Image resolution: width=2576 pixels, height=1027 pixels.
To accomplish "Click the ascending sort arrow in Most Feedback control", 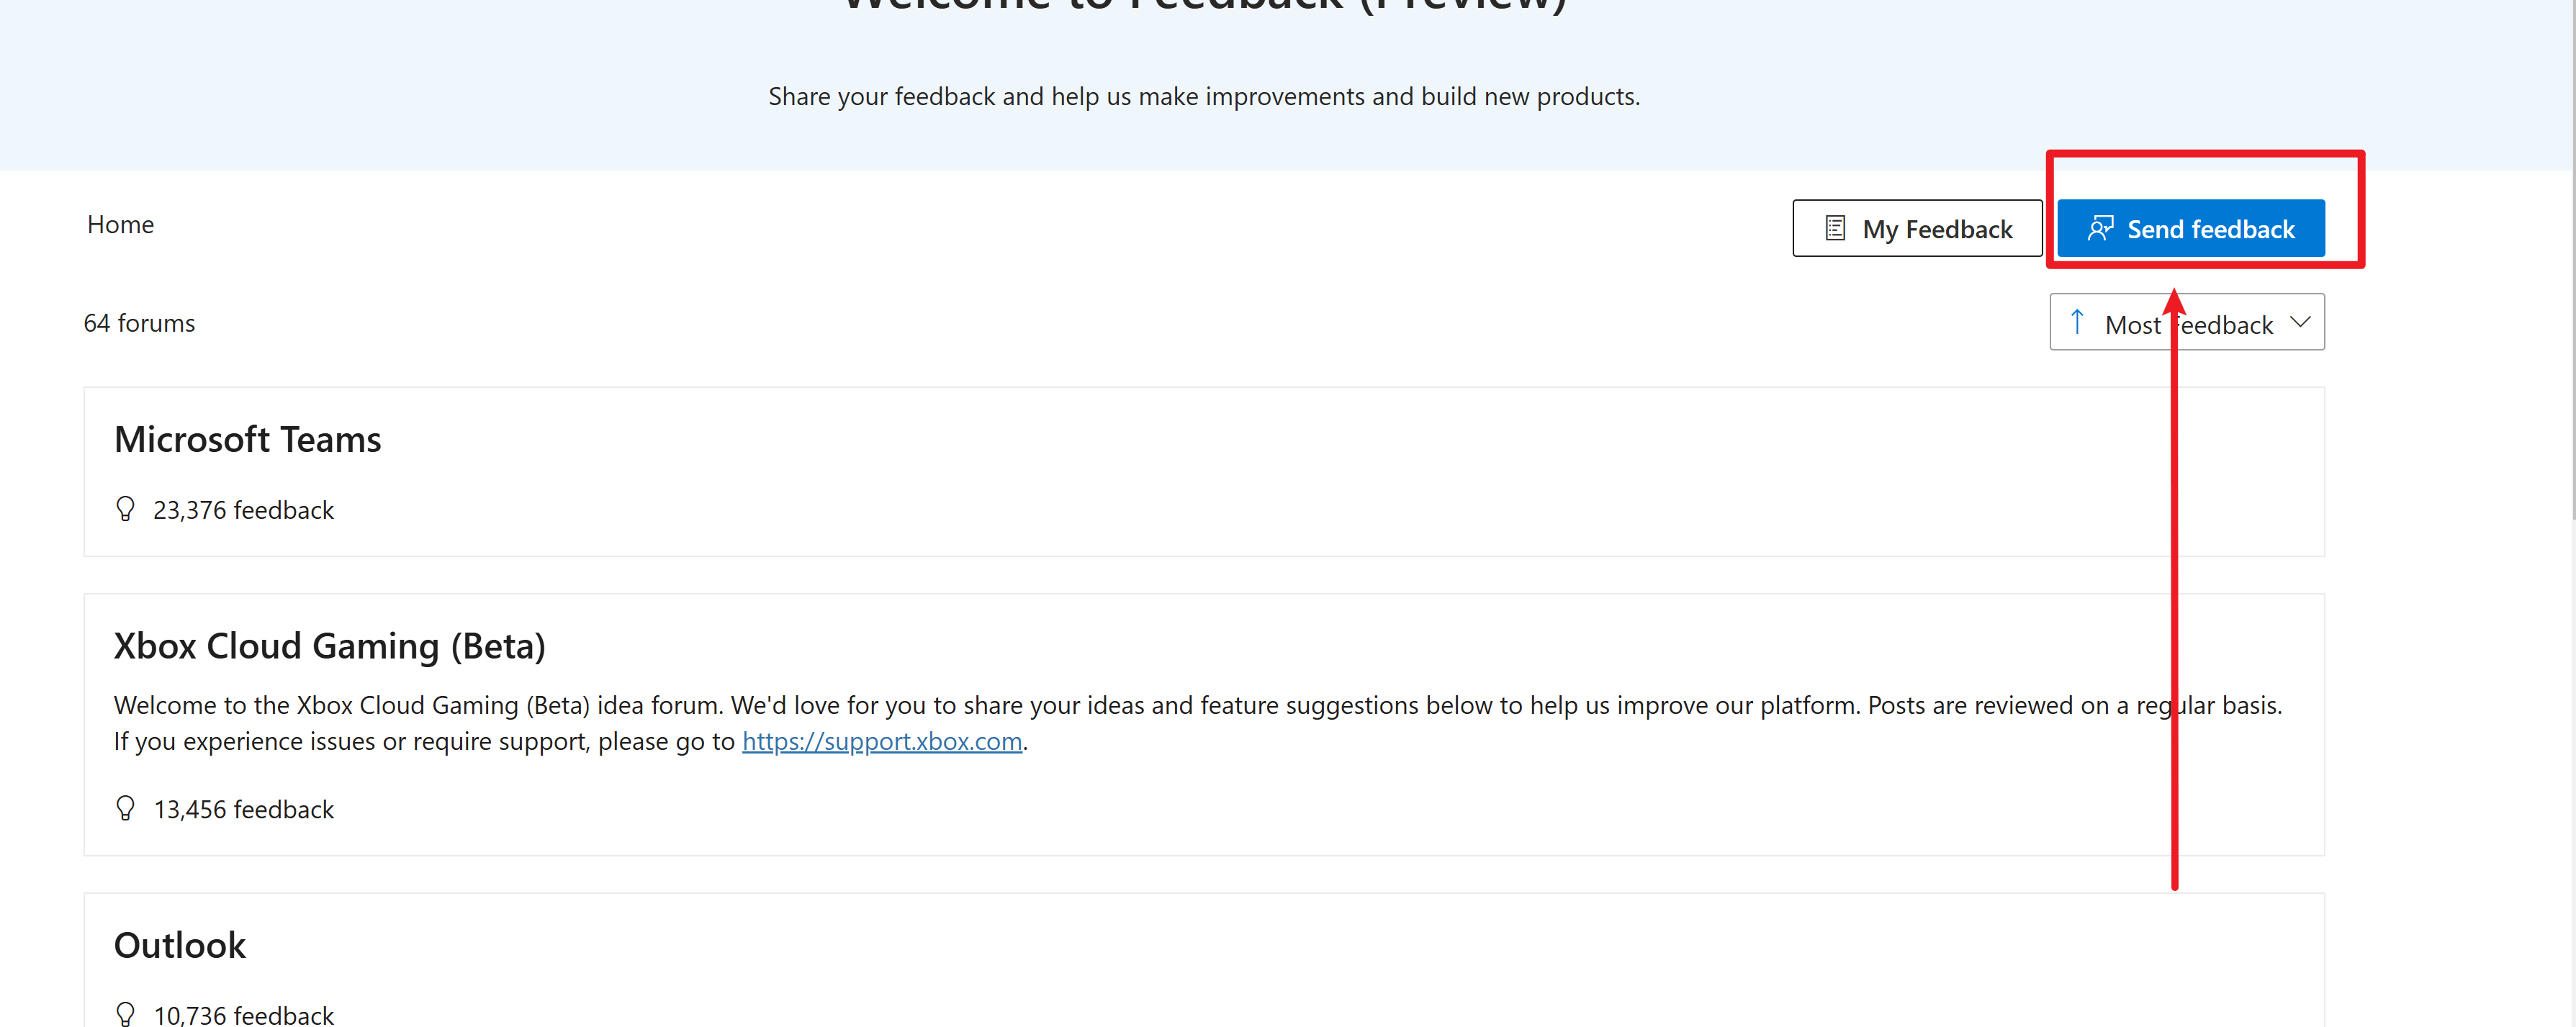I will pos(2077,321).
